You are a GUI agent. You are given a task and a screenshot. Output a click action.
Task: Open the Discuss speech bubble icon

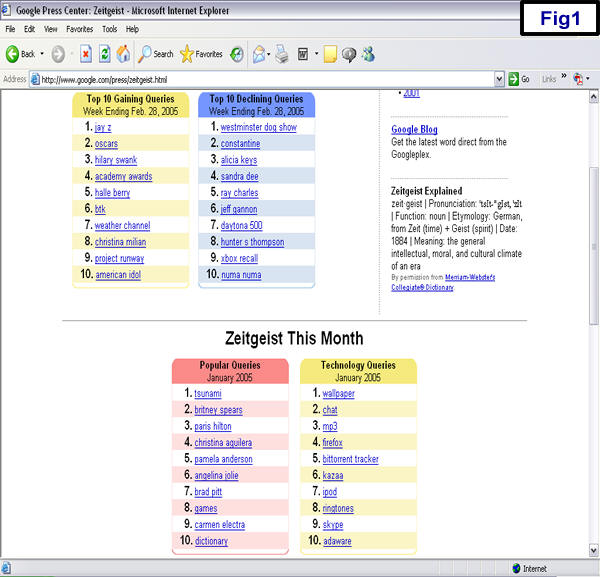point(349,55)
